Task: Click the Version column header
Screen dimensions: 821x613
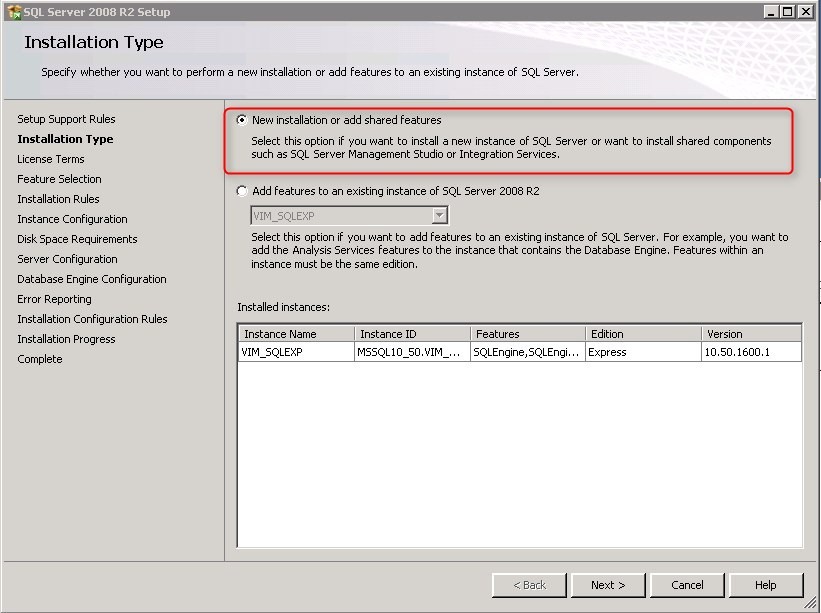Action: 751,333
